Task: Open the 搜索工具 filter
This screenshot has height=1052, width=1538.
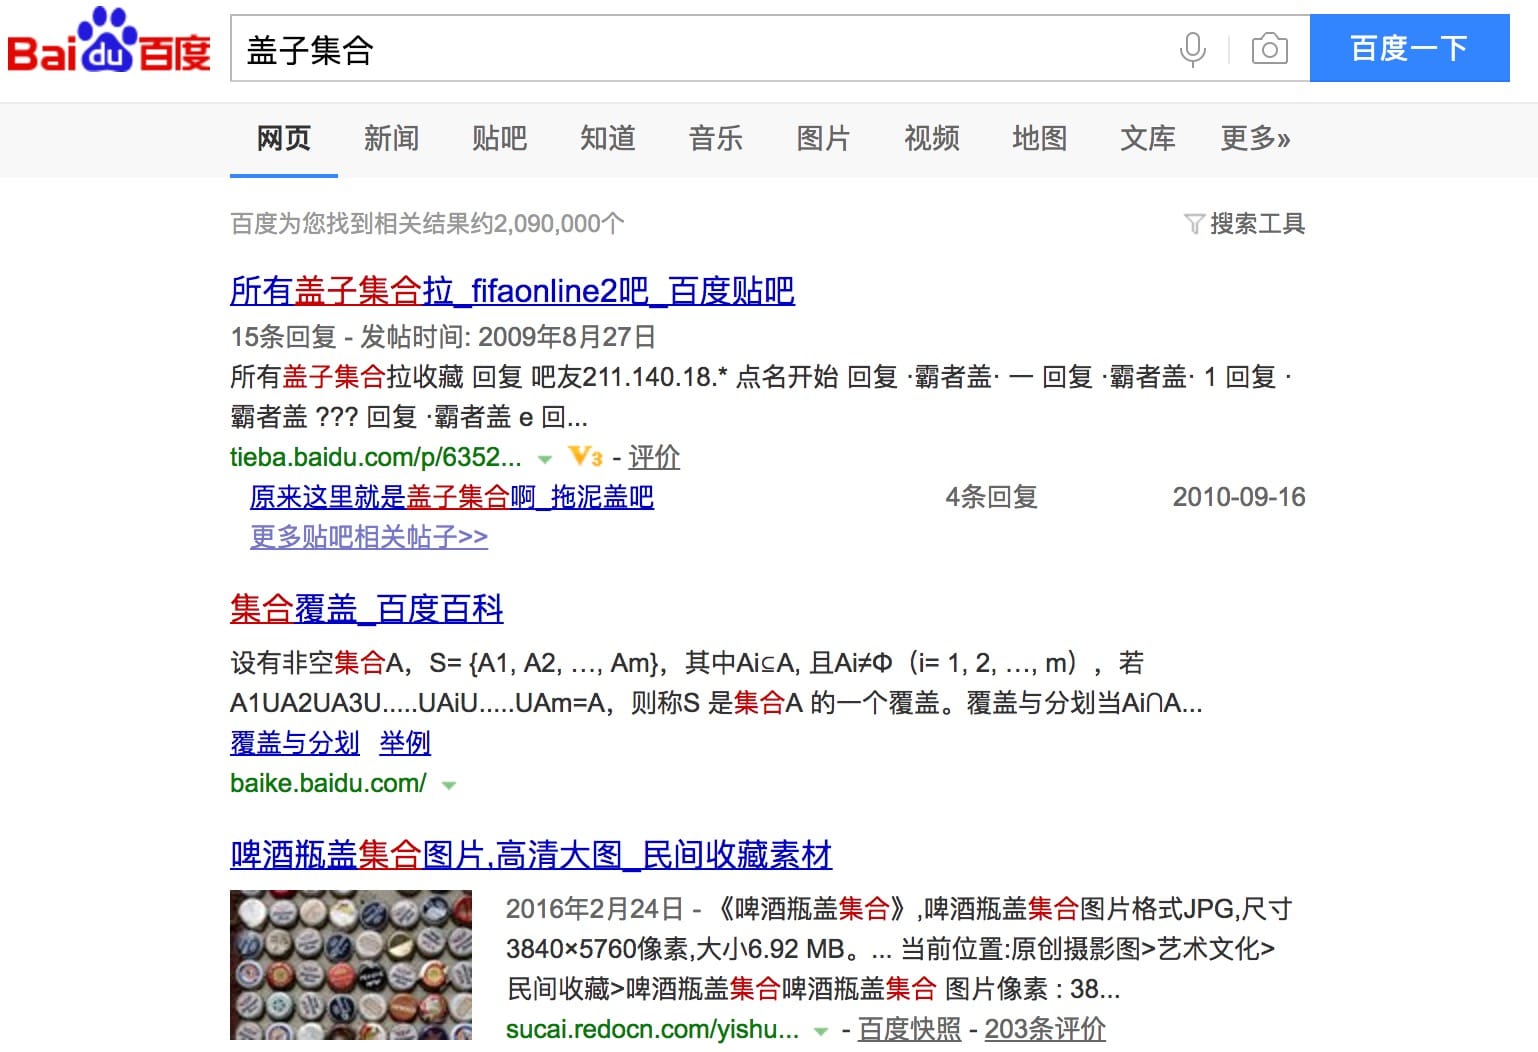Action: [1244, 223]
